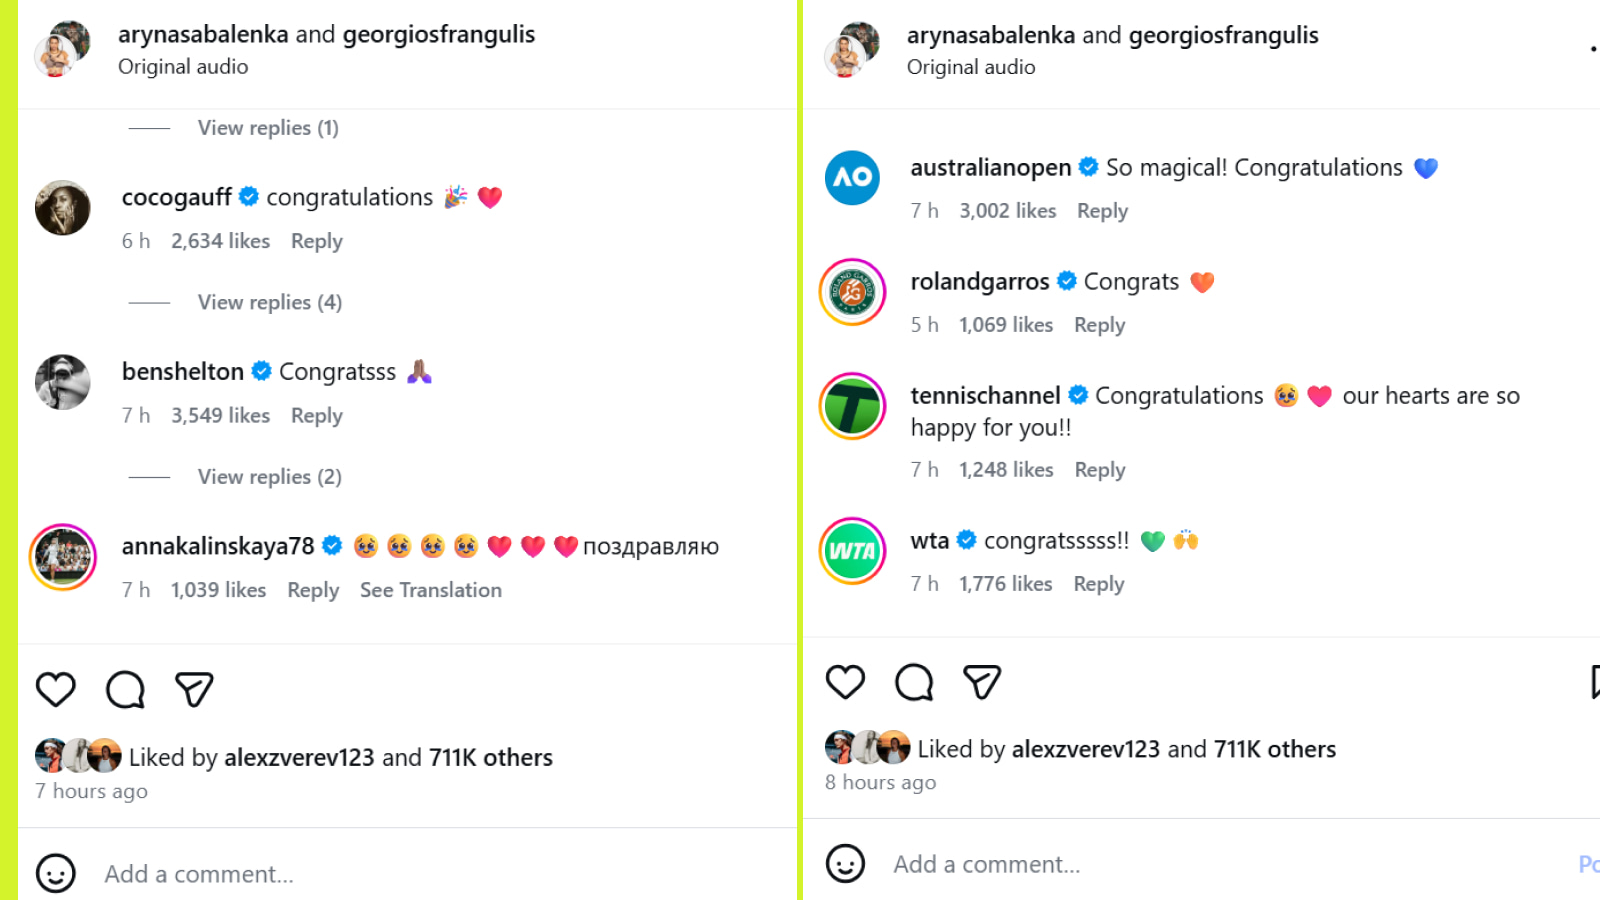Screen dimensions: 1600x900
Task: Click See Translation on annakalinskaya78's comment
Action: point(431,590)
